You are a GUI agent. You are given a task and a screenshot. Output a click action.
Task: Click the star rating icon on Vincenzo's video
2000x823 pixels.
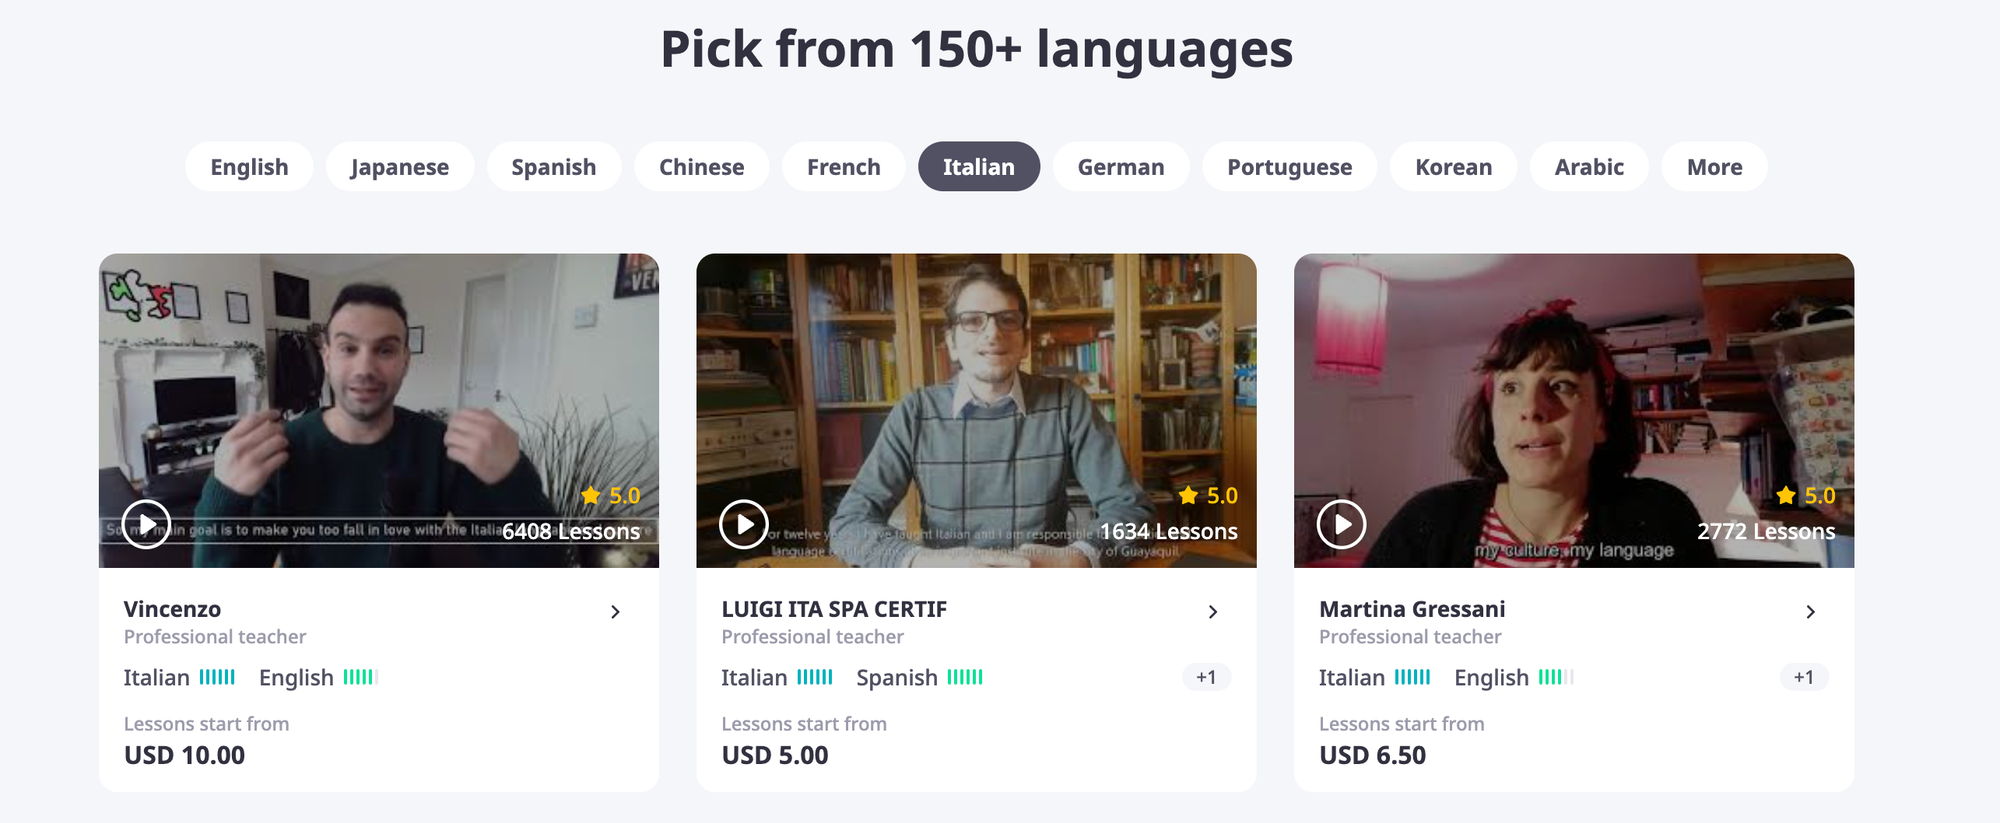click(588, 495)
